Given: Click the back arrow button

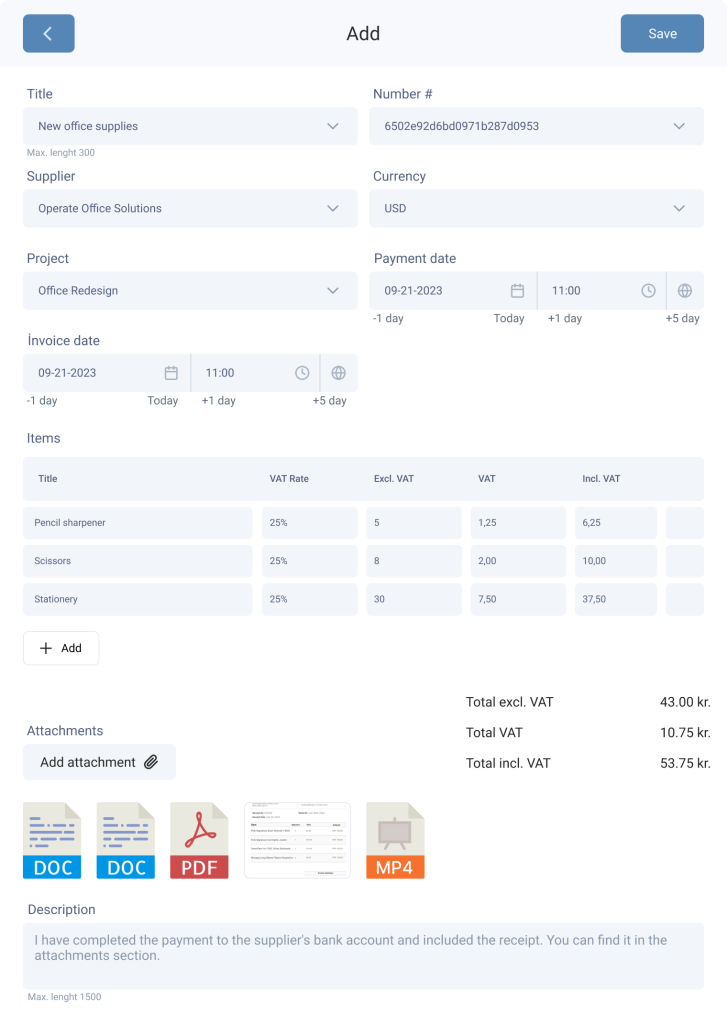Looking at the screenshot, I should [x=48, y=33].
